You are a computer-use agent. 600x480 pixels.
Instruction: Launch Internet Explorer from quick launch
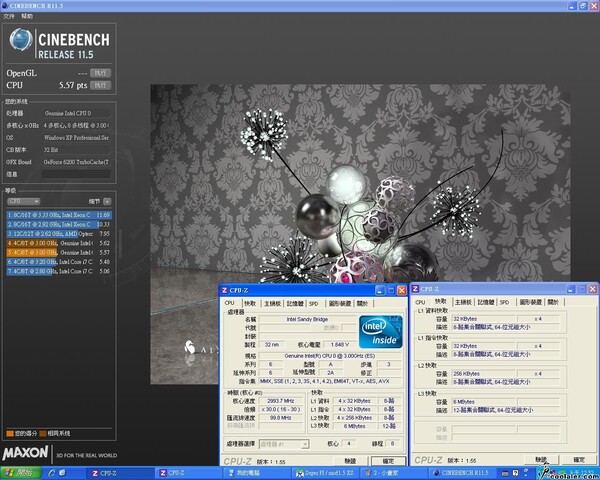[x=52, y=473]
